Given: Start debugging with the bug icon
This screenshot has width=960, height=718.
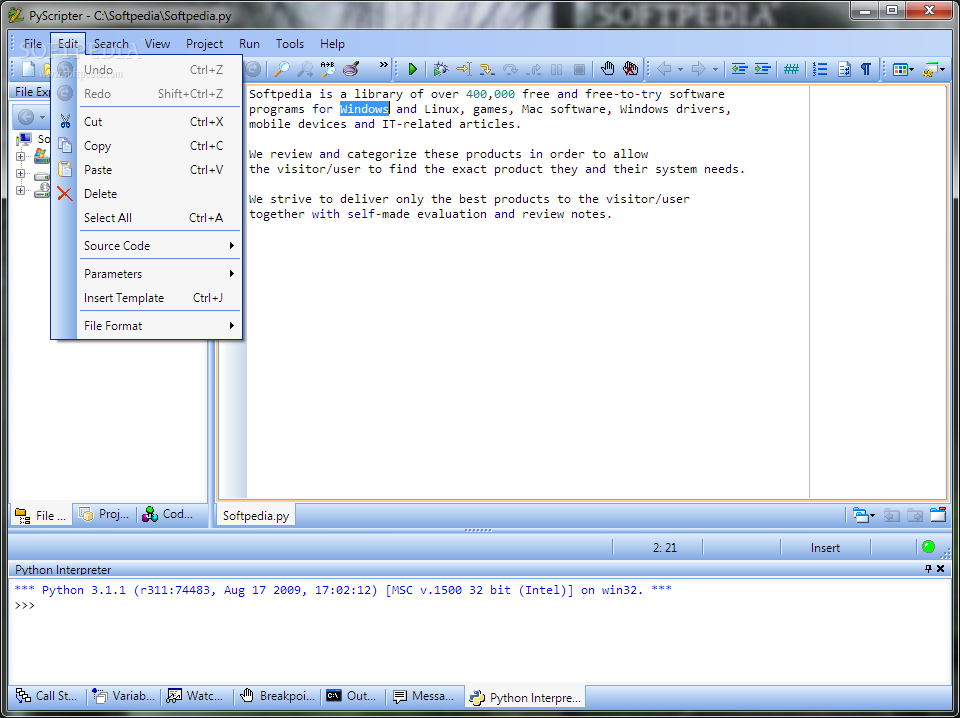Looking at the screenshot, I should (x=440, y=69).
